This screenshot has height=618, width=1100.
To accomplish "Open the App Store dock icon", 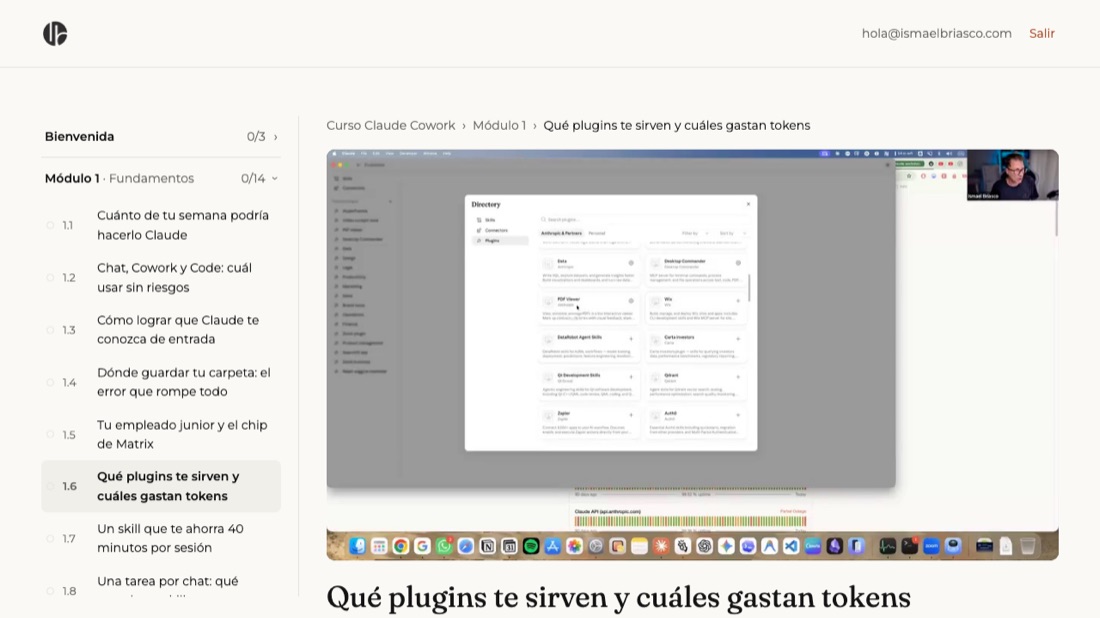I will pos(553,546).
